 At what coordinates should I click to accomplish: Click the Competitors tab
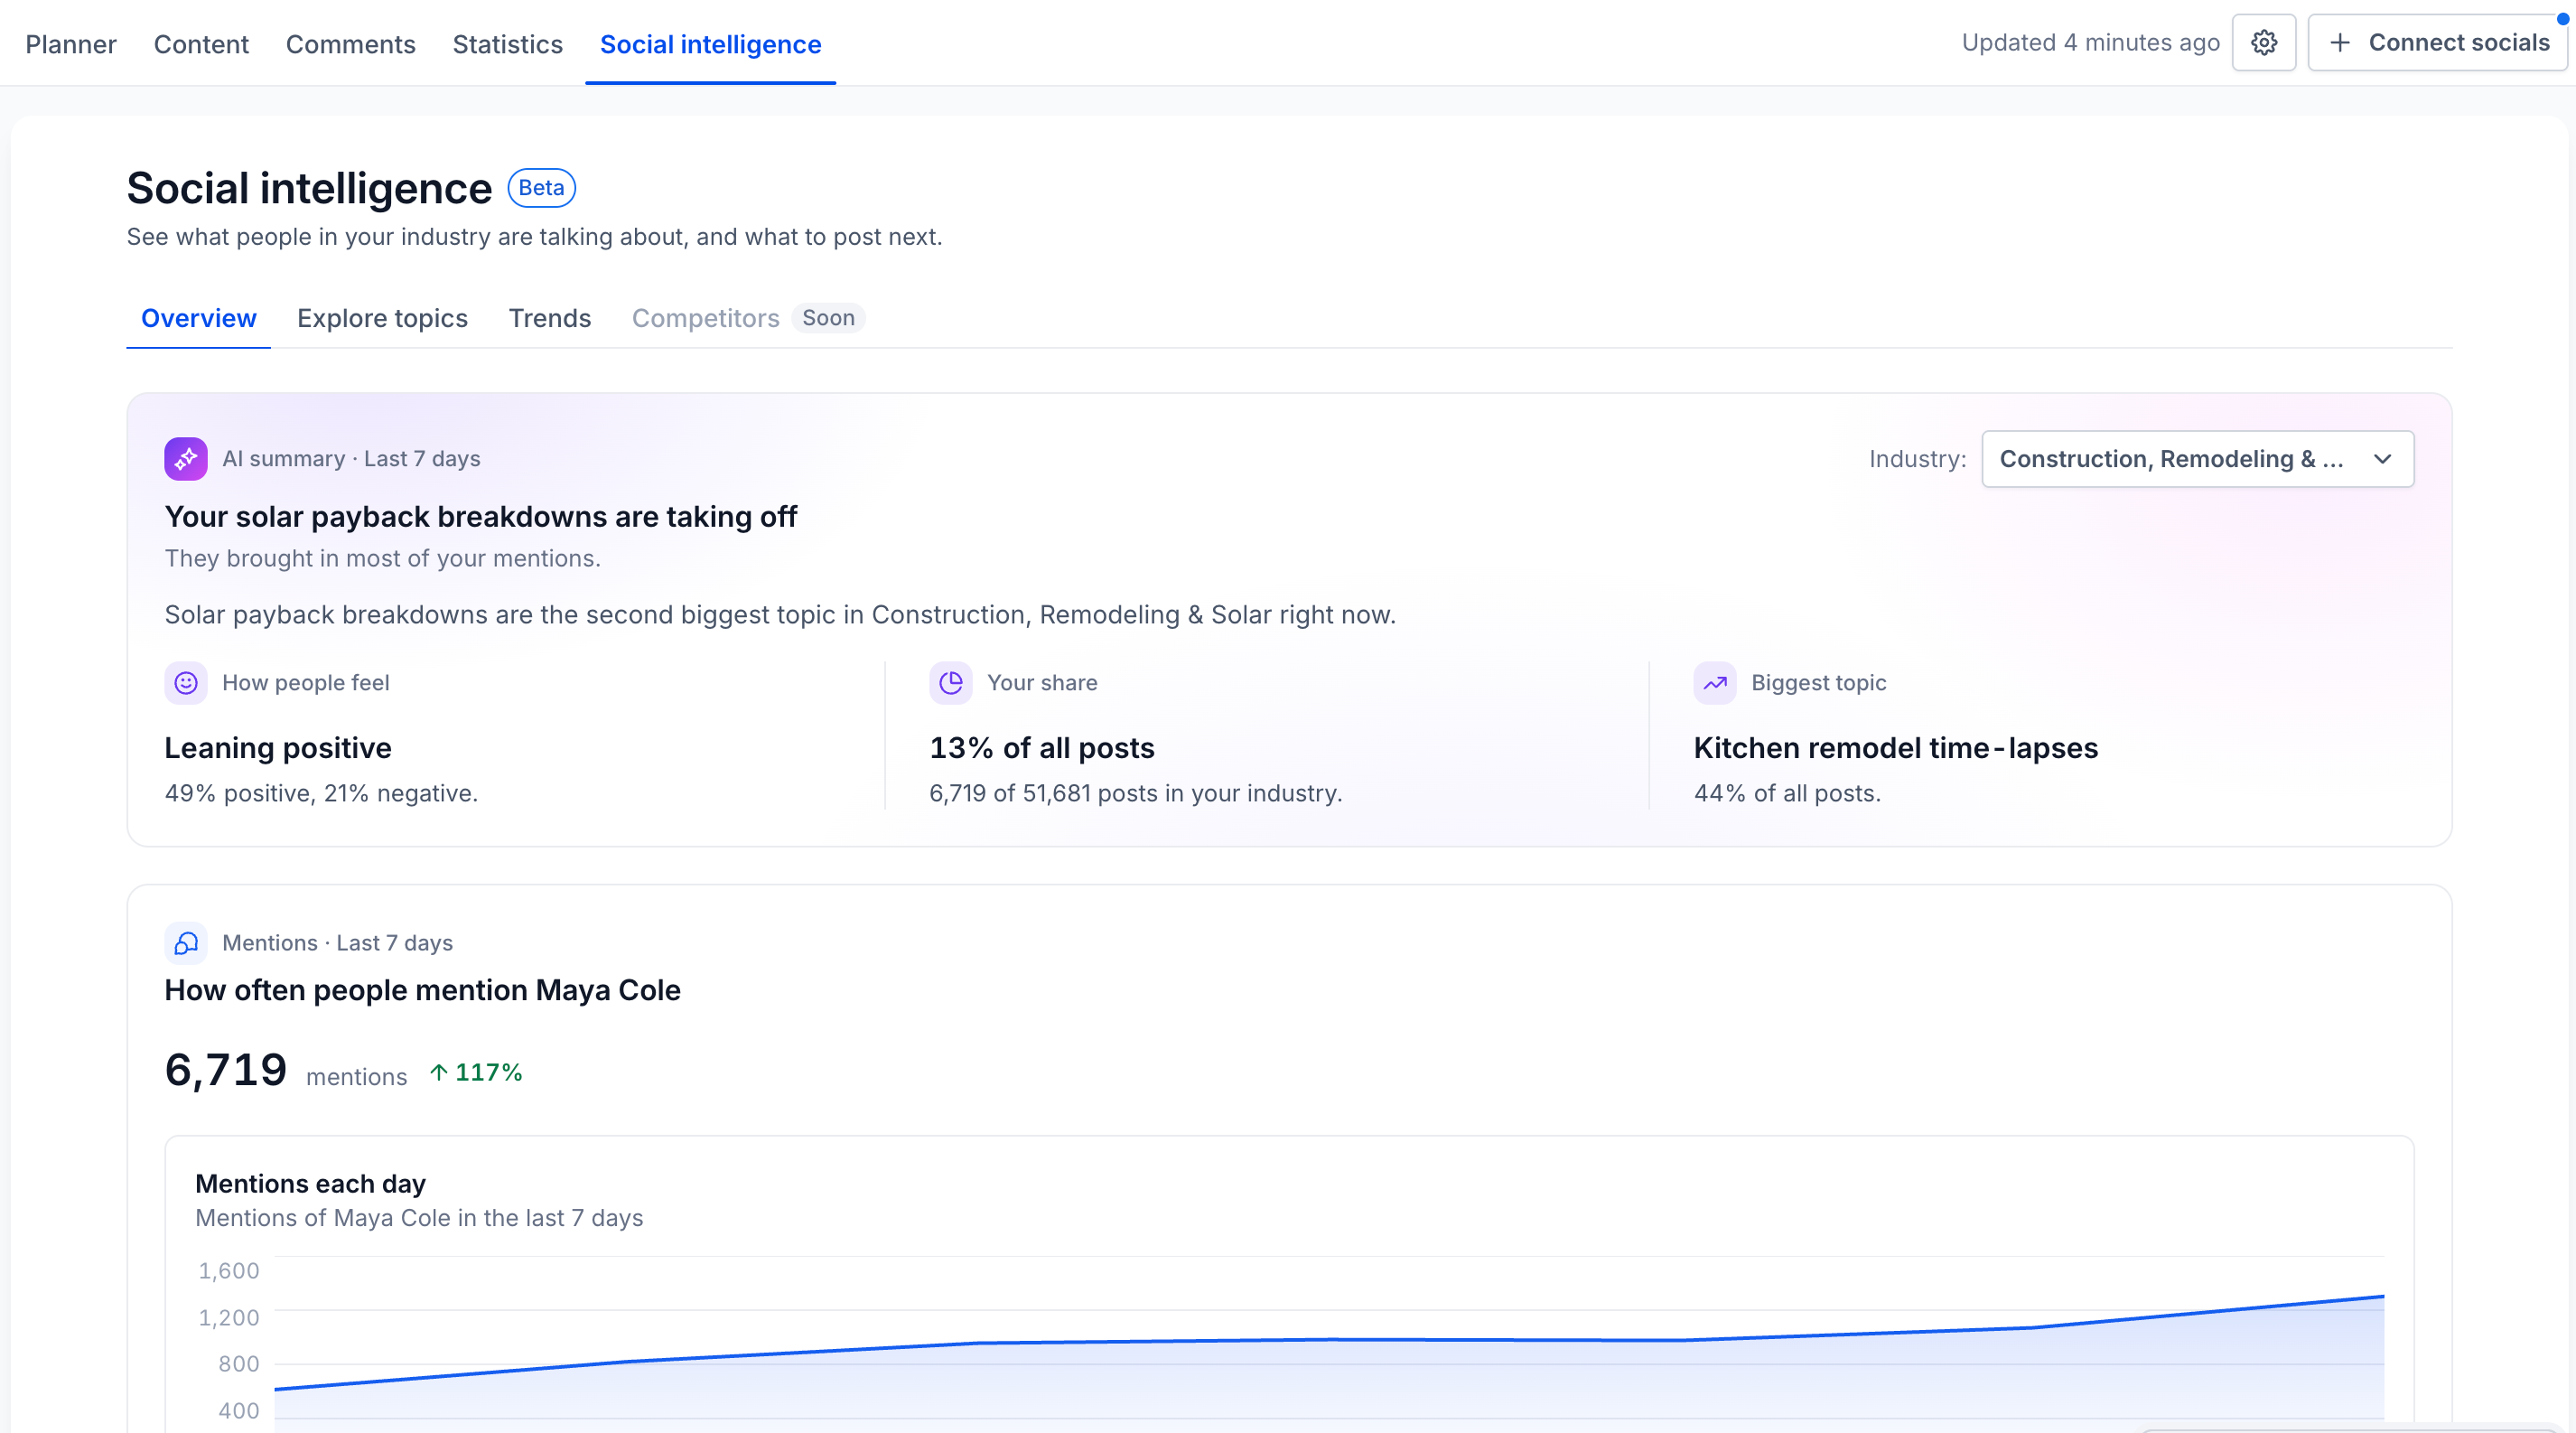(705, 318)
